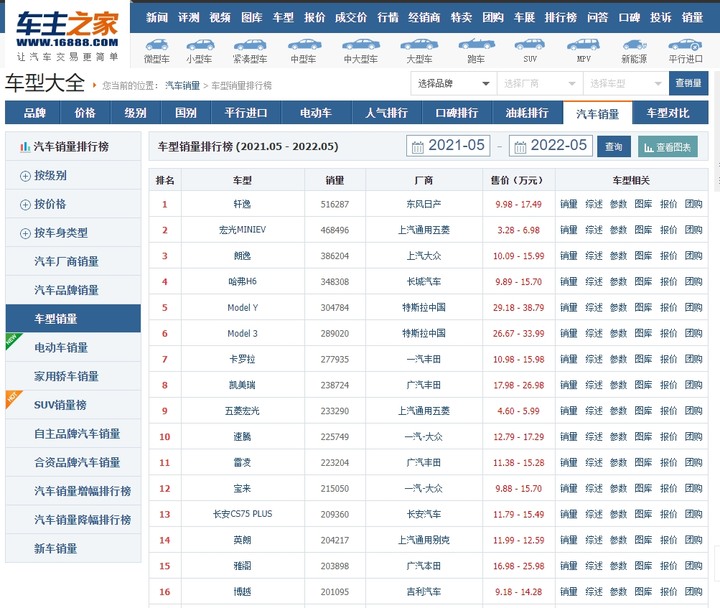Open the 紧凑型车 category icon
720x608 pixels.
coord(250,45)
